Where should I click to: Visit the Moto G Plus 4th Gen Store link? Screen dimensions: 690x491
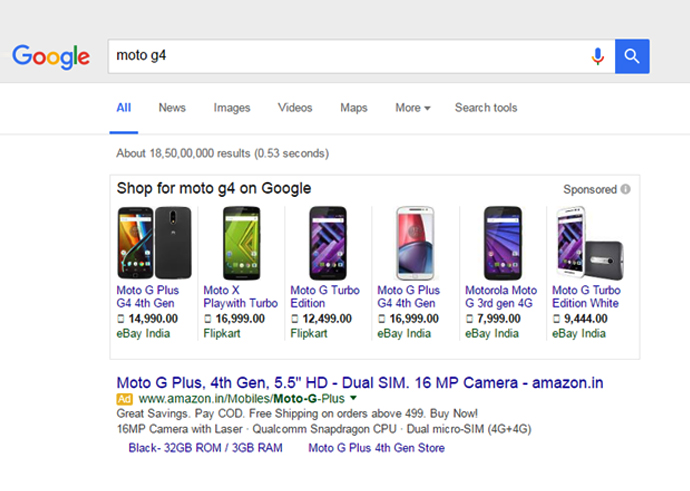[x=376, y=448]
